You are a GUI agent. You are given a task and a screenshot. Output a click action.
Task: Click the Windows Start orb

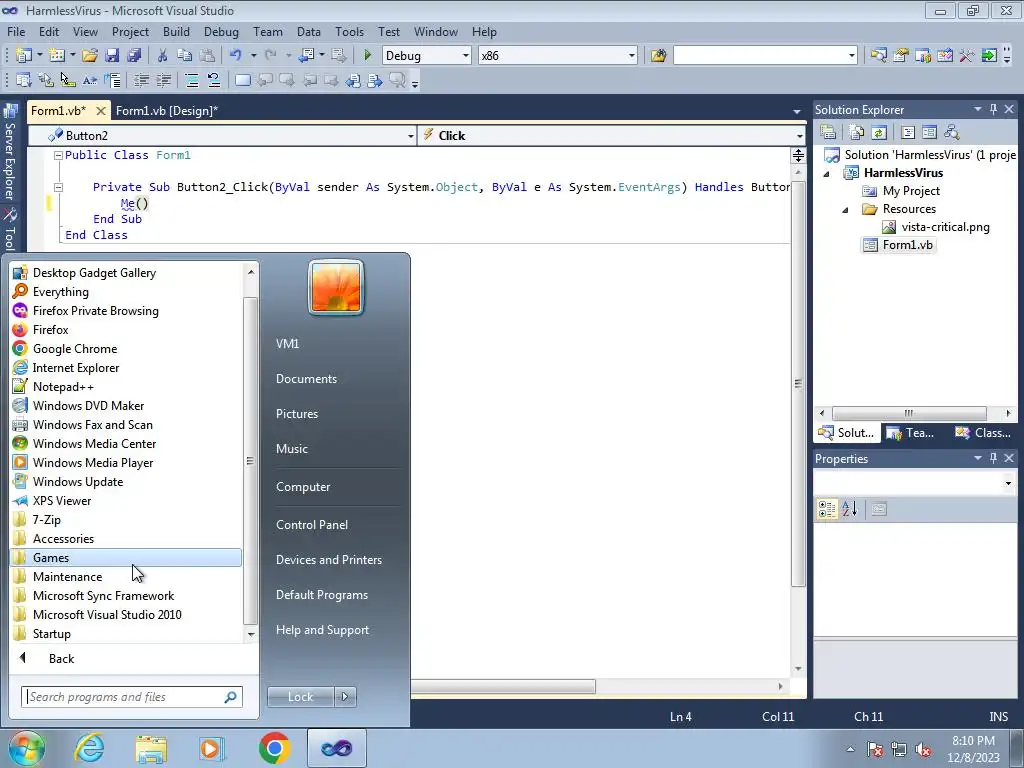(x=26, y=748)
